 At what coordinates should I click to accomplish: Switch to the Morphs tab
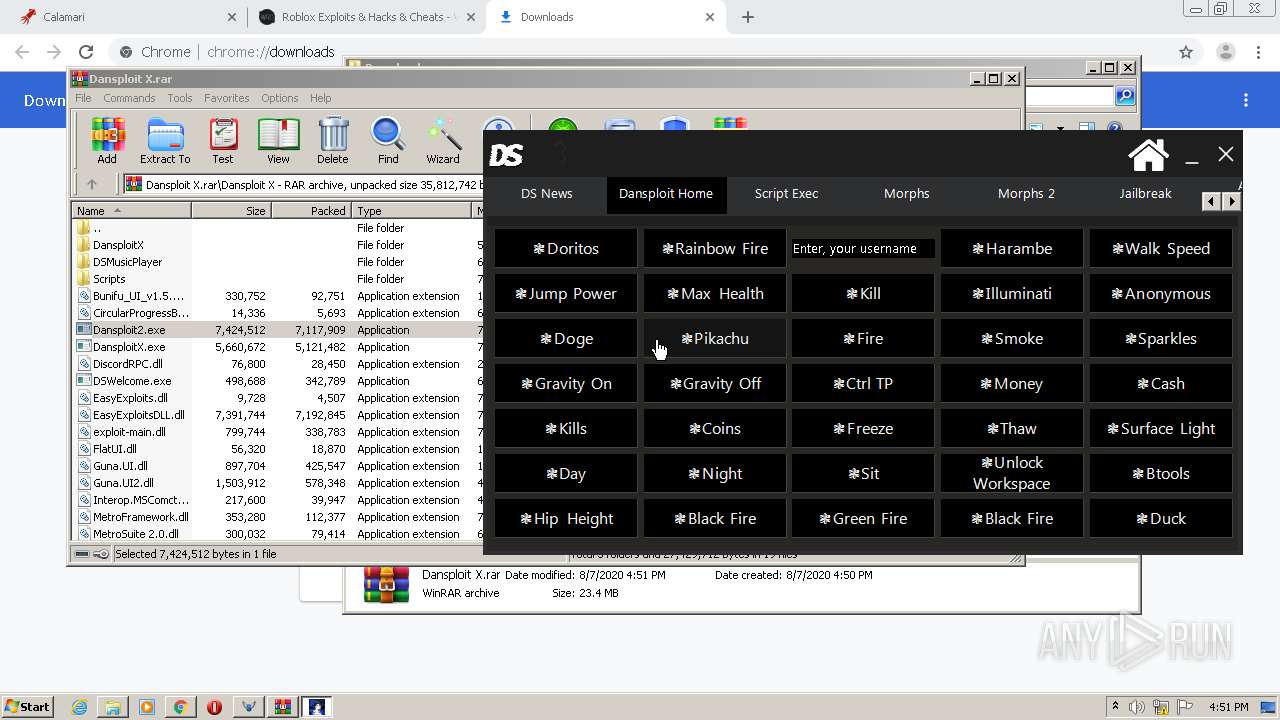[906, 194]
